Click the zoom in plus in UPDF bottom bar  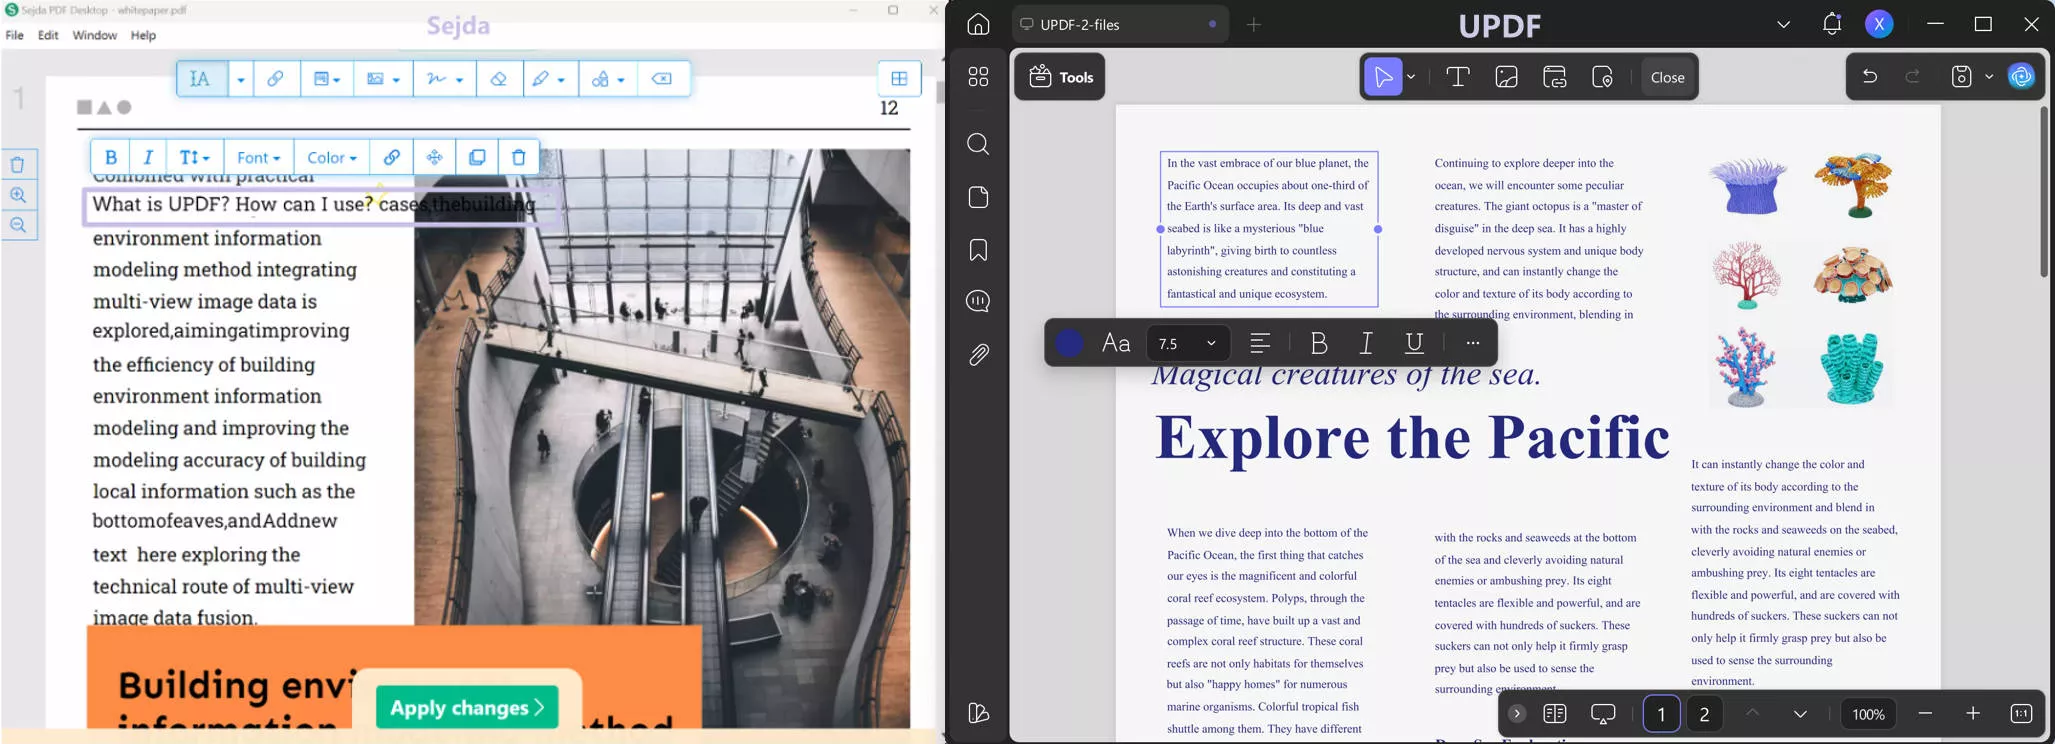(x=1973, y=714)
